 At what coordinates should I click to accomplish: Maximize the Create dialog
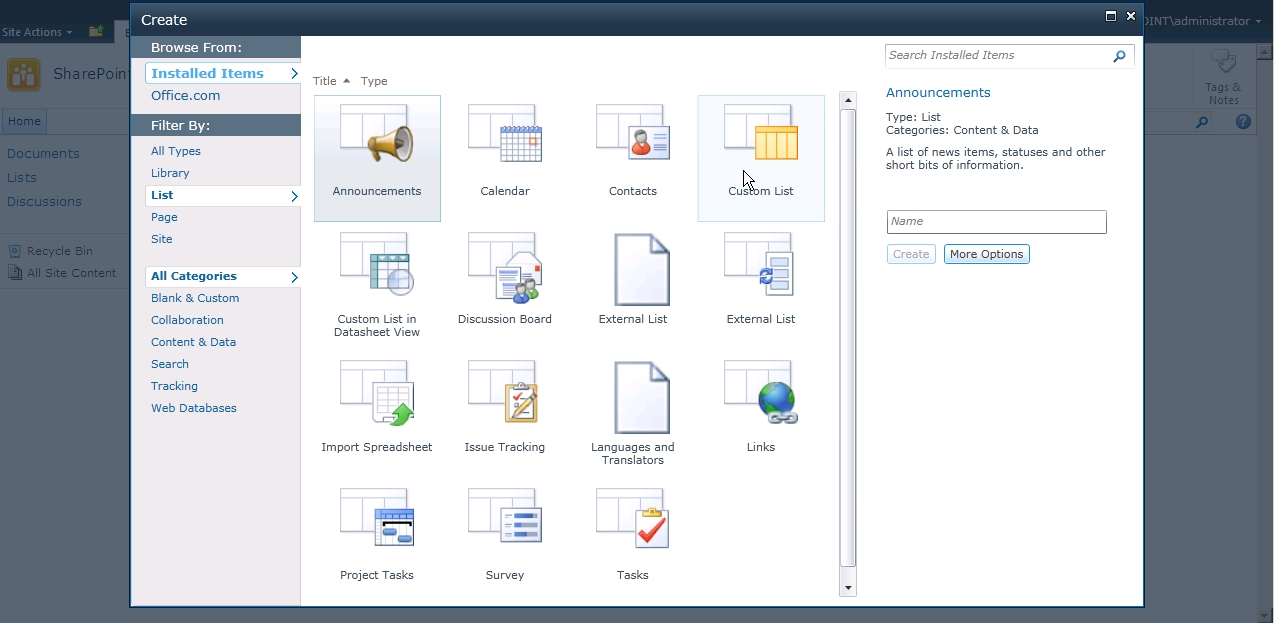pos(1111,16)
